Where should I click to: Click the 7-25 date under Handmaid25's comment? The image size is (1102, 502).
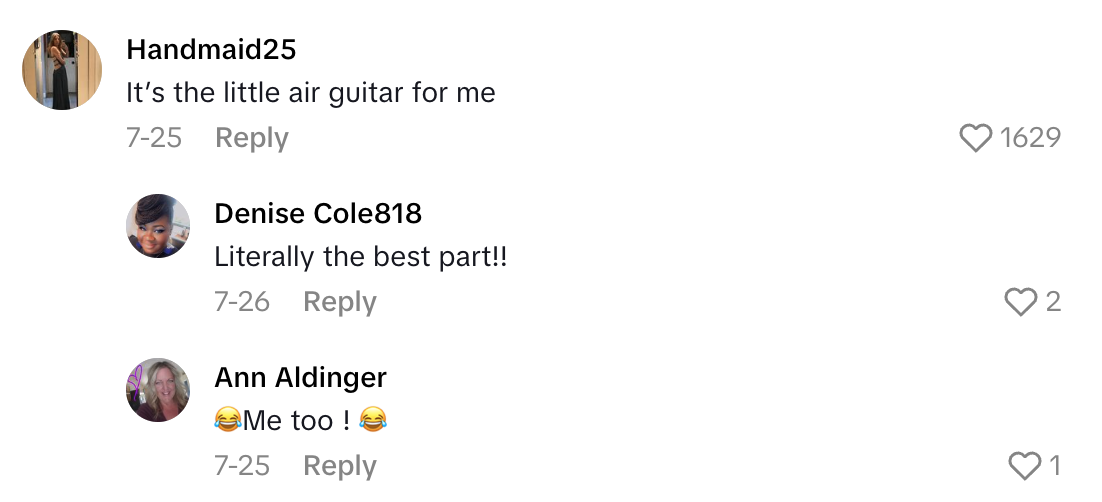point(154,138)
